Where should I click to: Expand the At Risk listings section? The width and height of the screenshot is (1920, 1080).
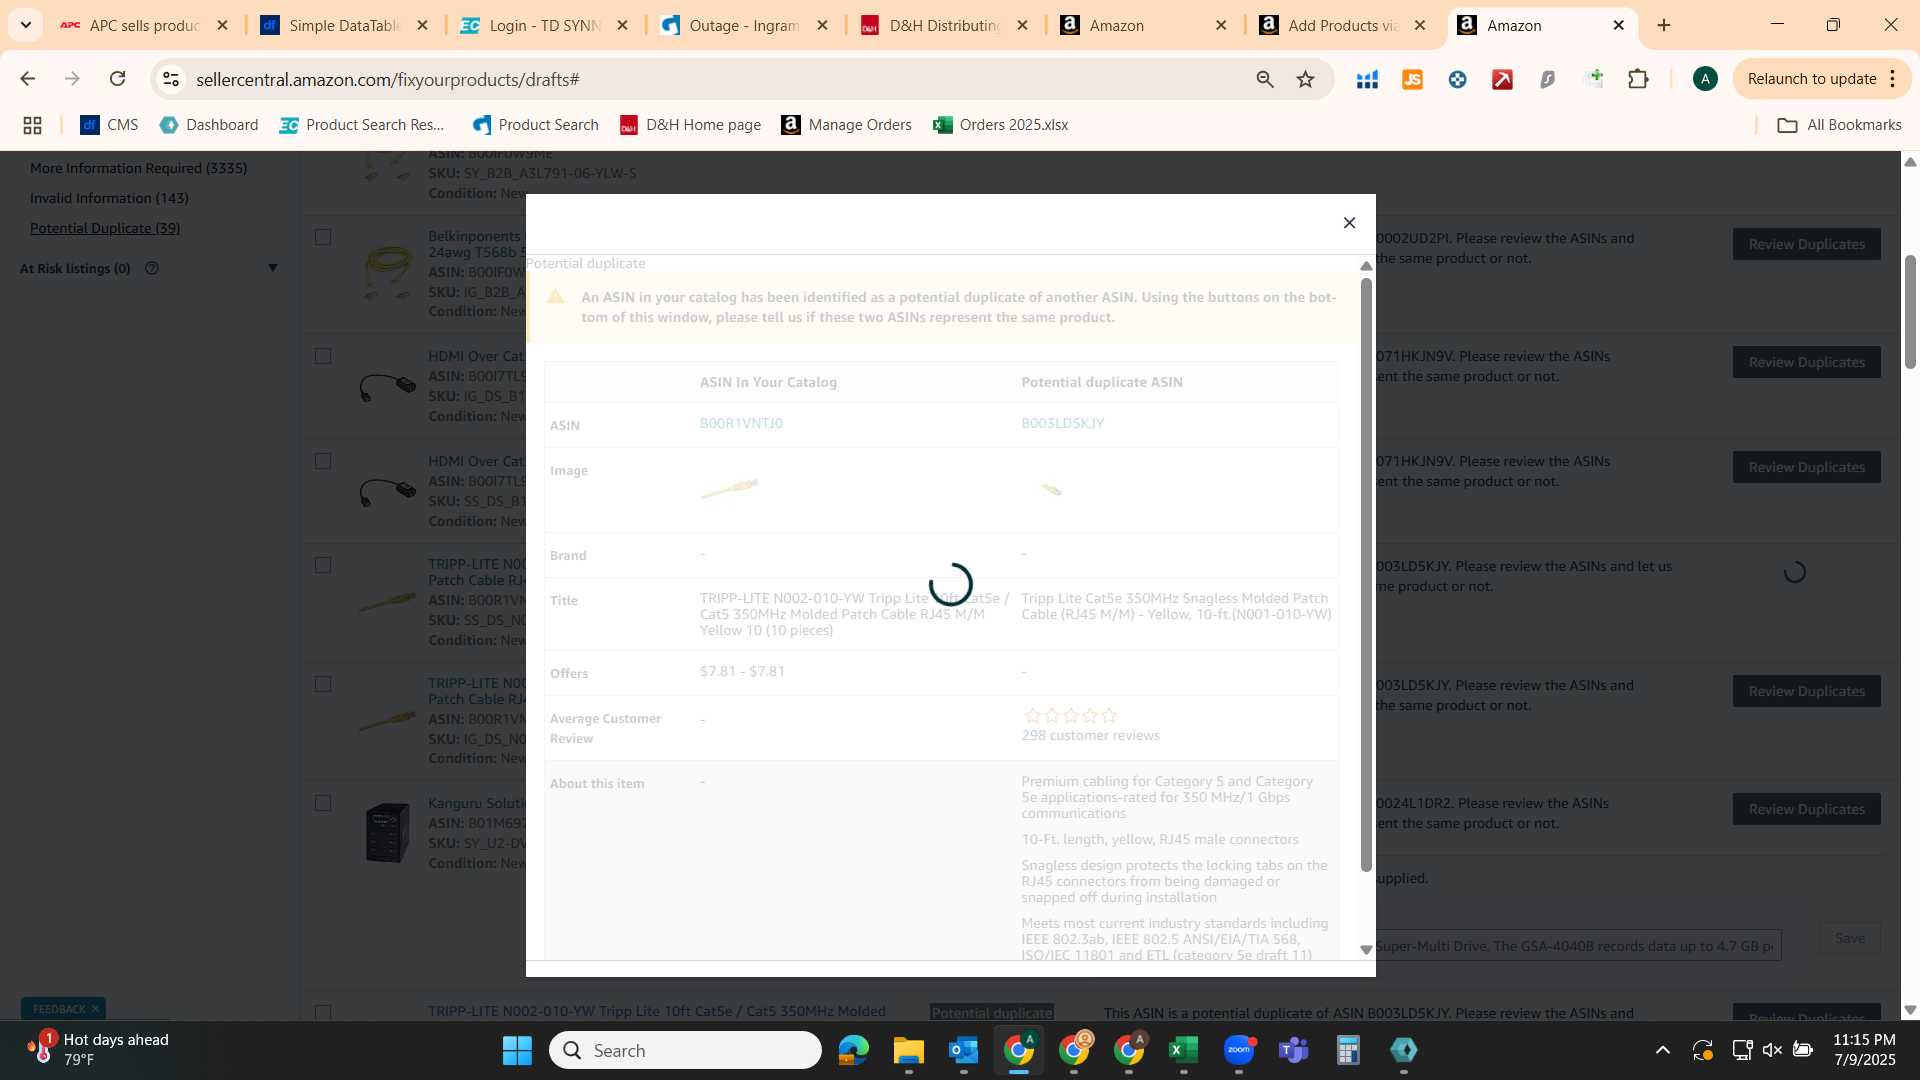272,268
